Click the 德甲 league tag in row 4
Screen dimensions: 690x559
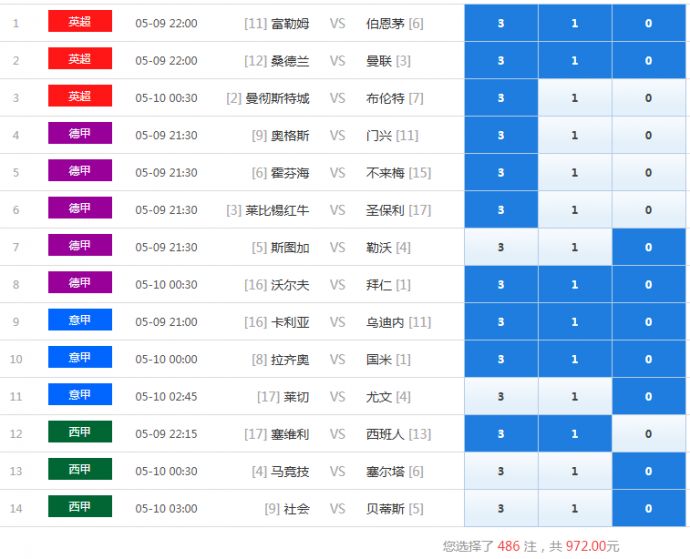(80, 133)
